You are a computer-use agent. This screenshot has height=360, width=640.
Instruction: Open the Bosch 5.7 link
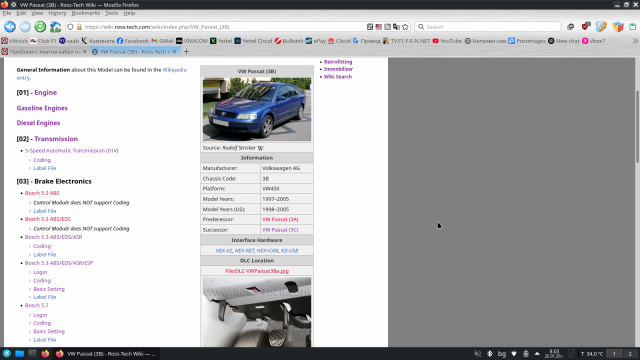[36, 305]
